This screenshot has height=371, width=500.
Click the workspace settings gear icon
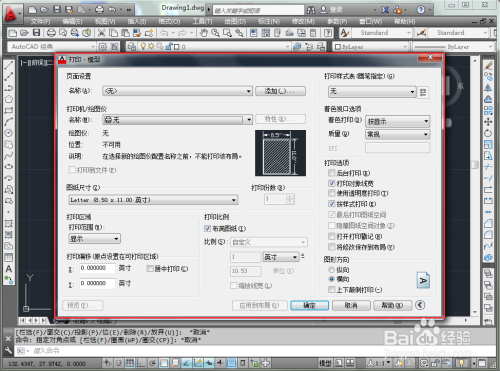click(x=103, y=47)
